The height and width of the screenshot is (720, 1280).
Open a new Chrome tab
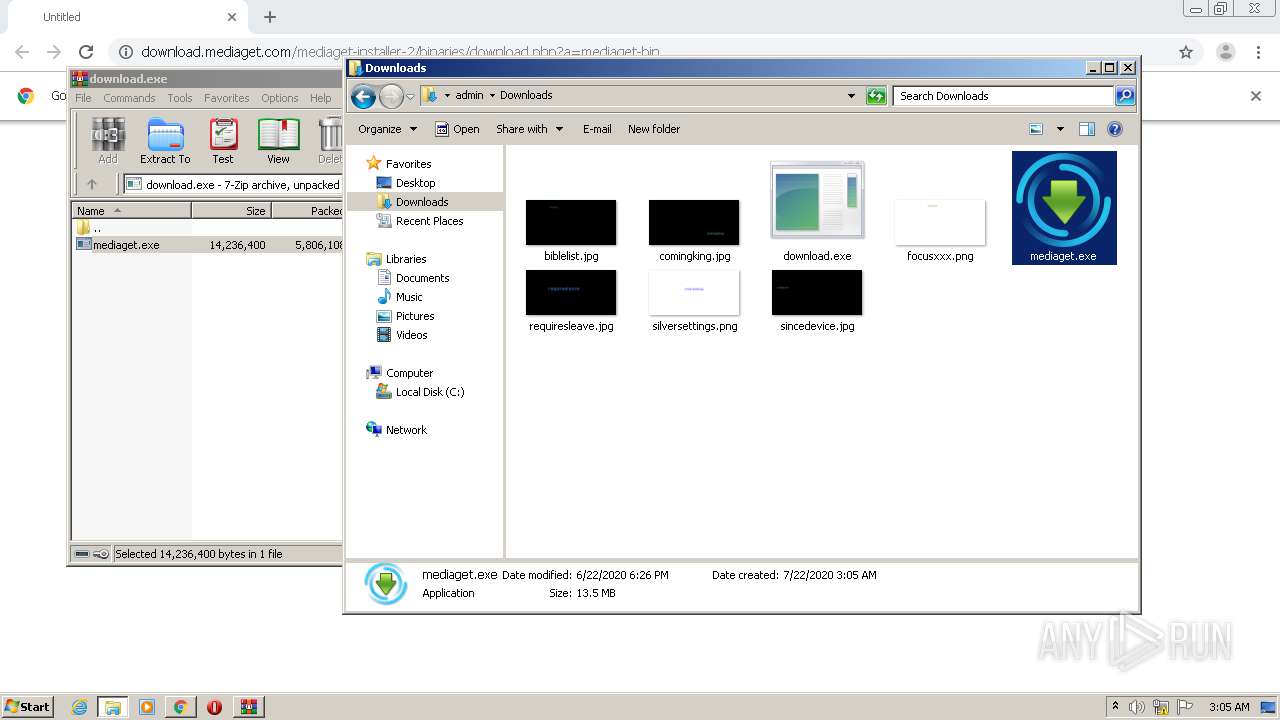270,17
